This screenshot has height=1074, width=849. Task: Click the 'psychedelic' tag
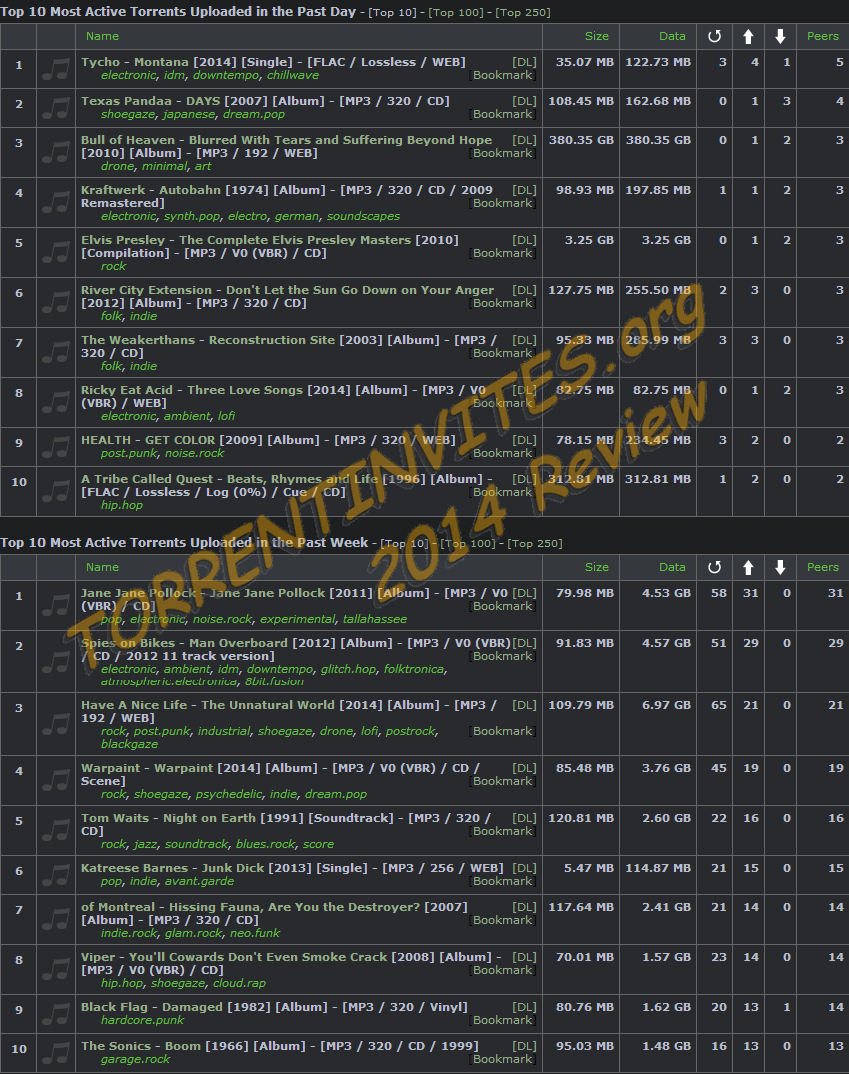point(229,795)
